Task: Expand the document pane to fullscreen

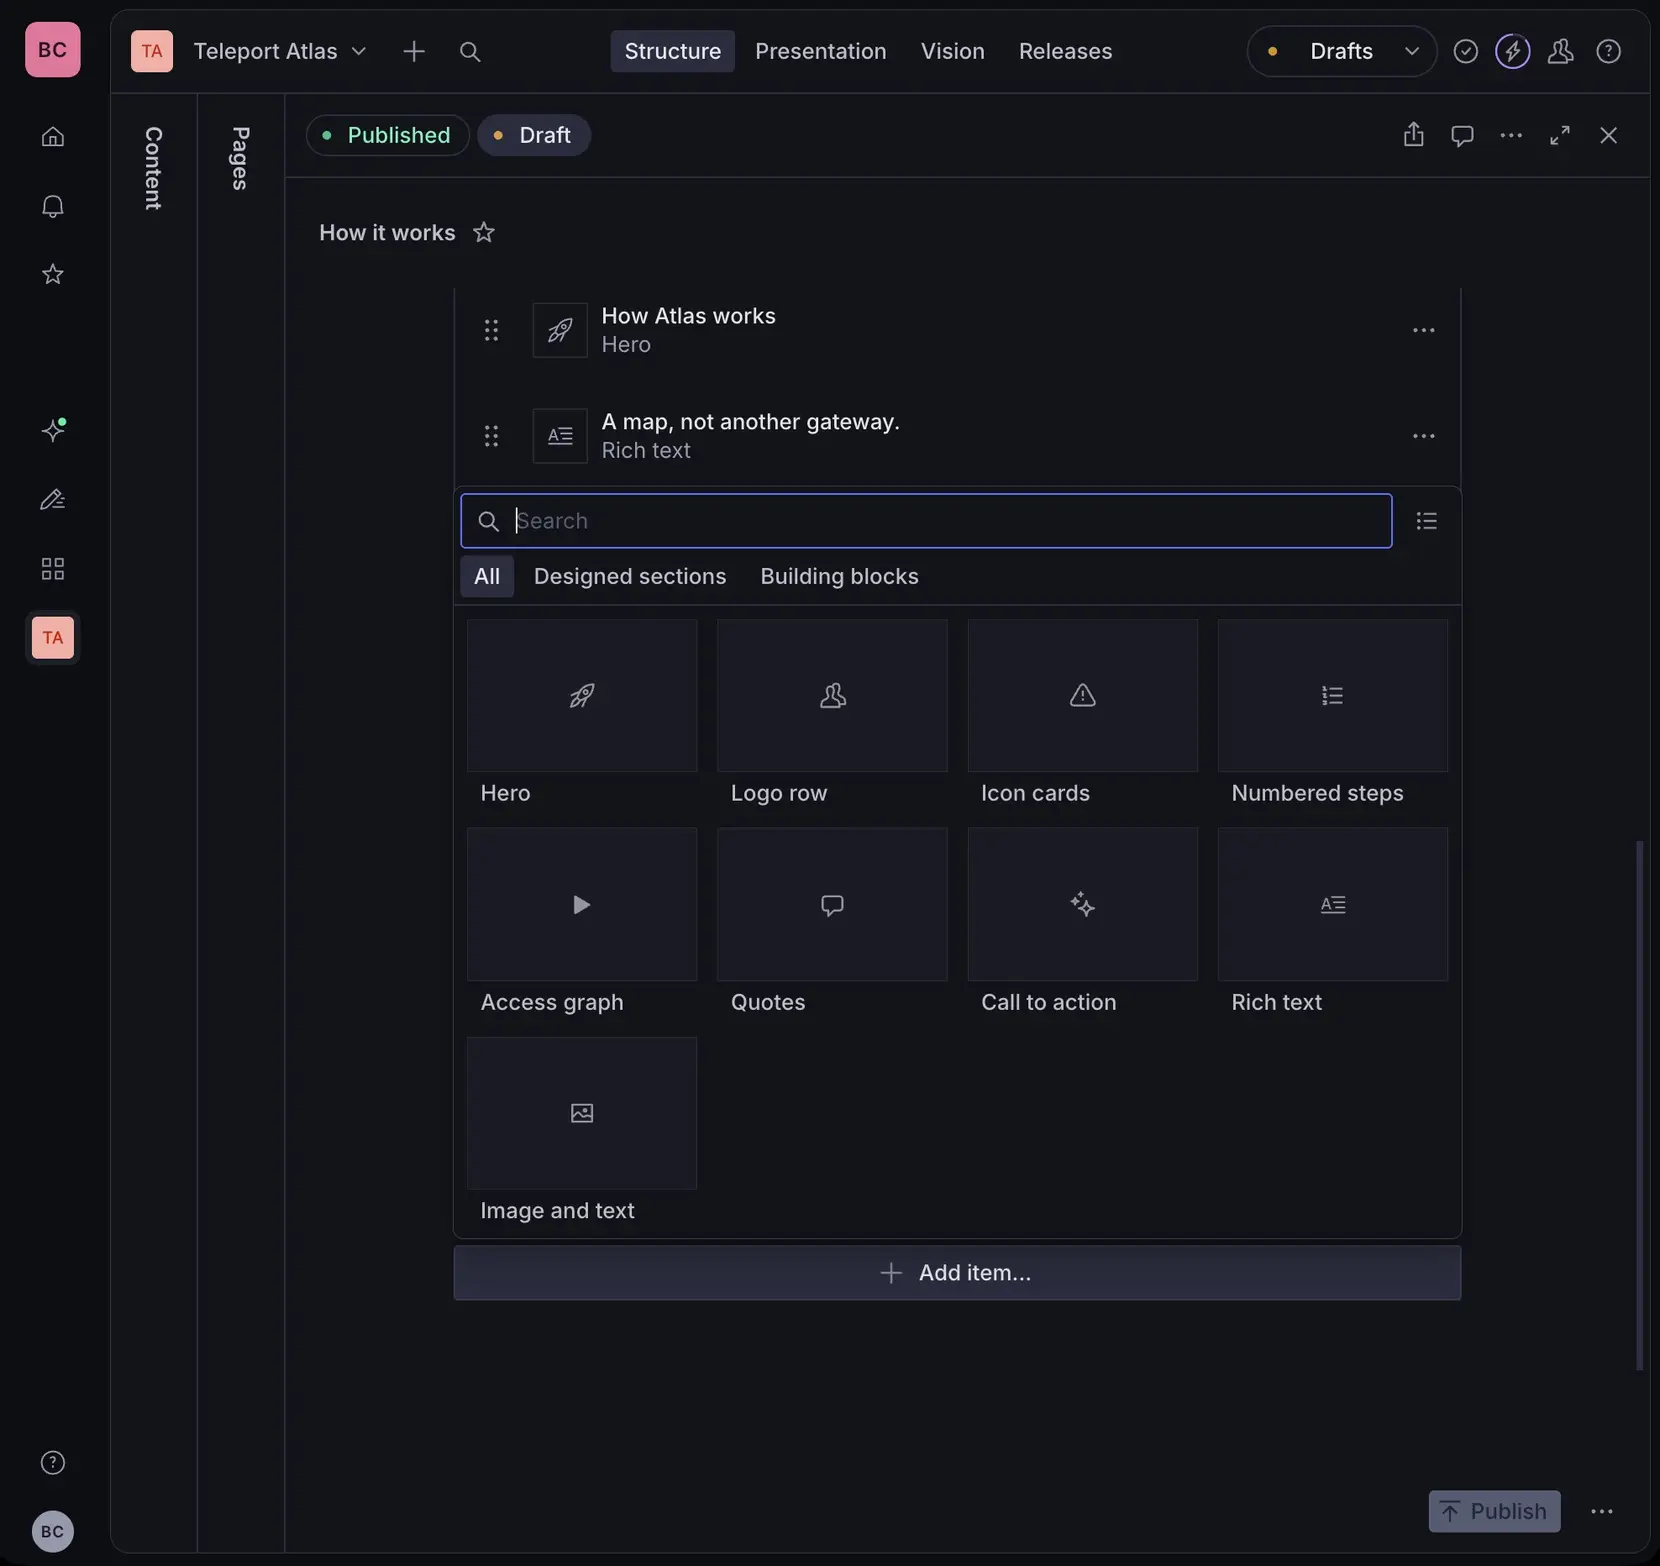Action: 1560,135
